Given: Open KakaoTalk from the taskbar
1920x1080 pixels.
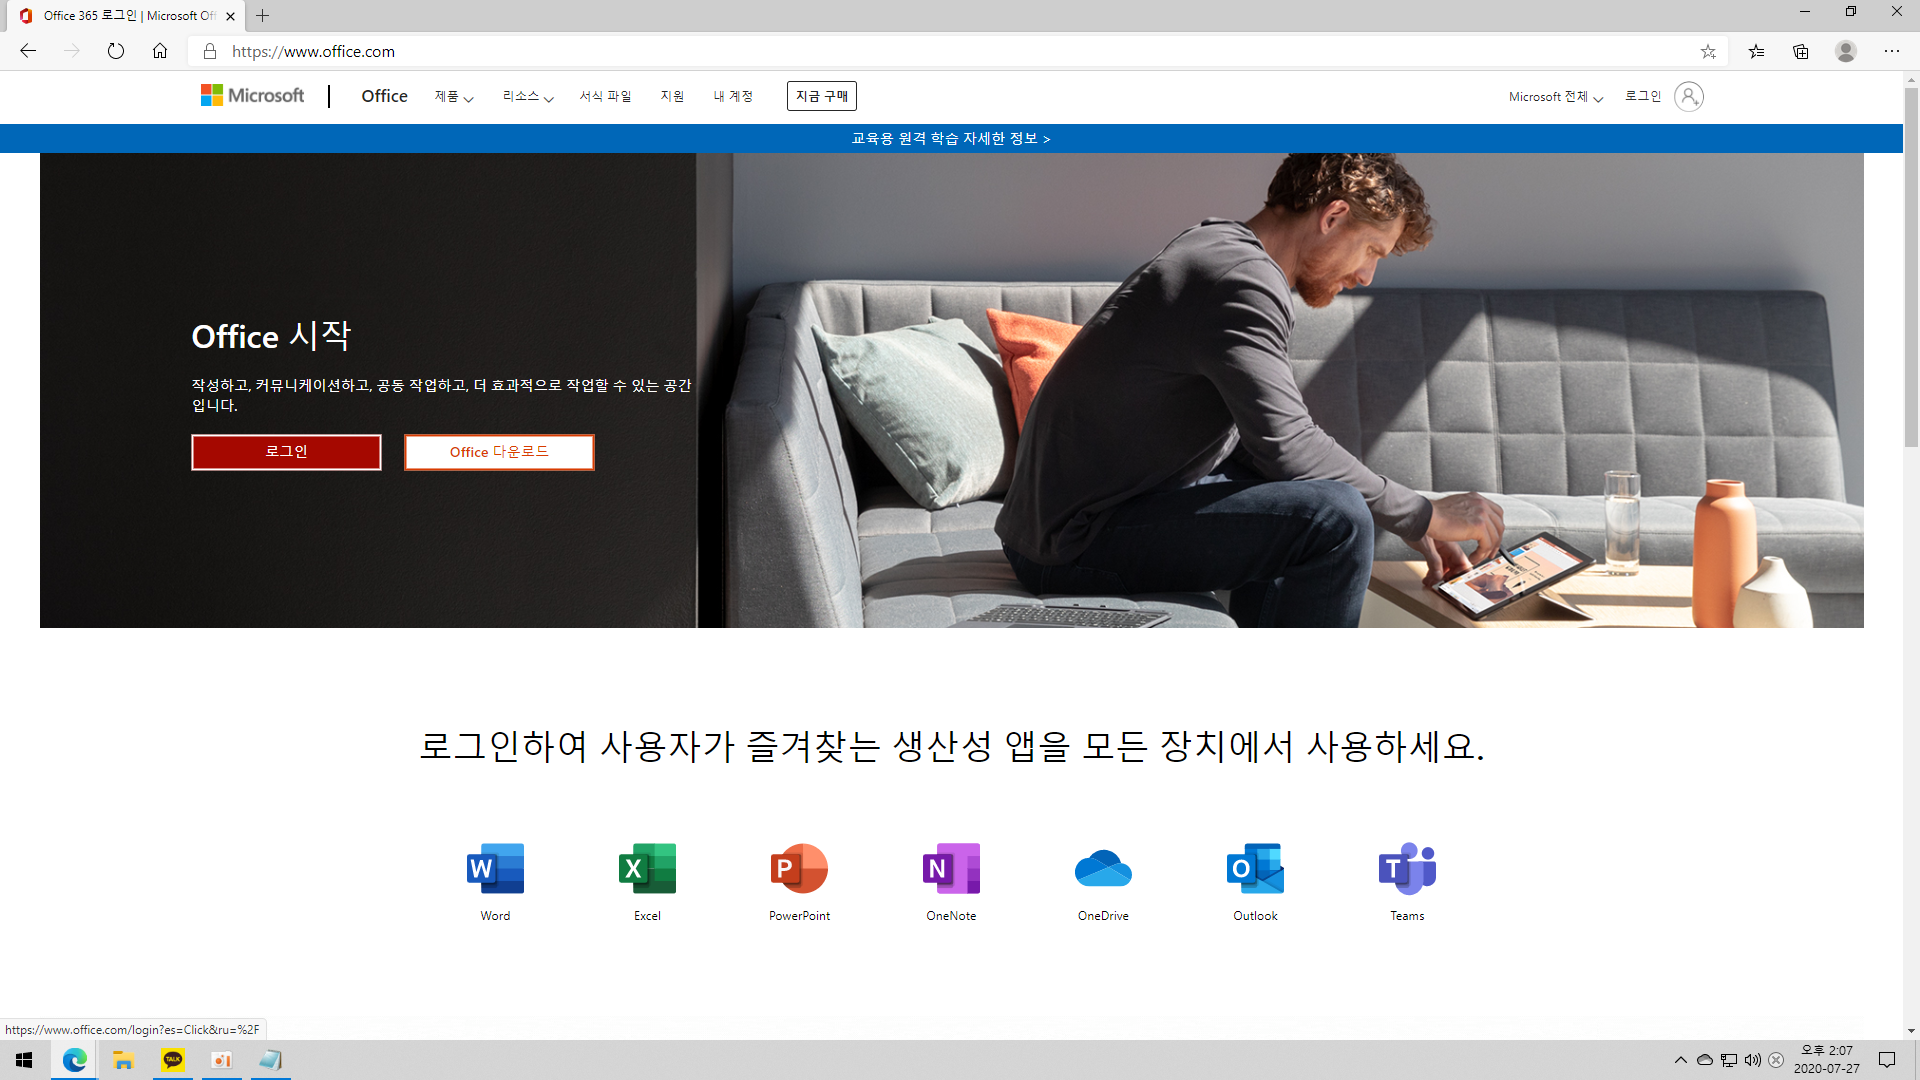Looking at the screenshot, I should pos(173,1060).
